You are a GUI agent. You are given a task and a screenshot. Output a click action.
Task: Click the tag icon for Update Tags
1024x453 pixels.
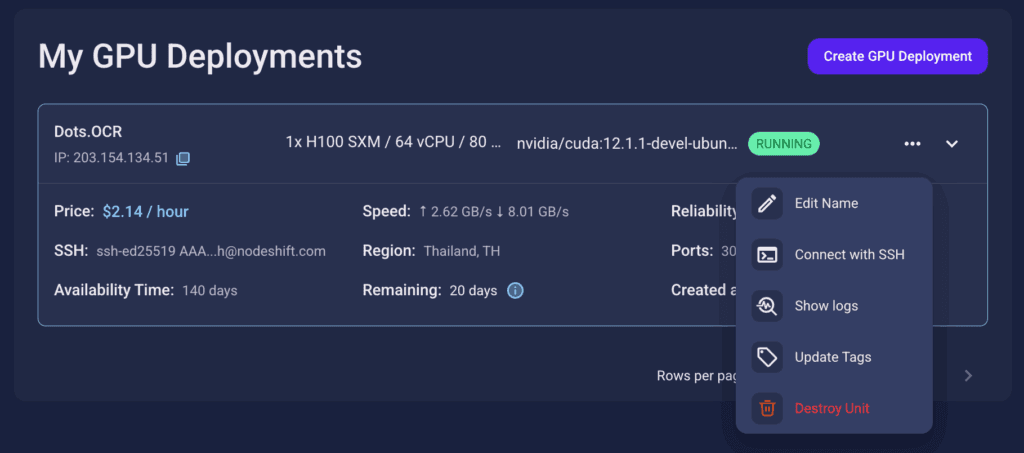pos(767,357)
